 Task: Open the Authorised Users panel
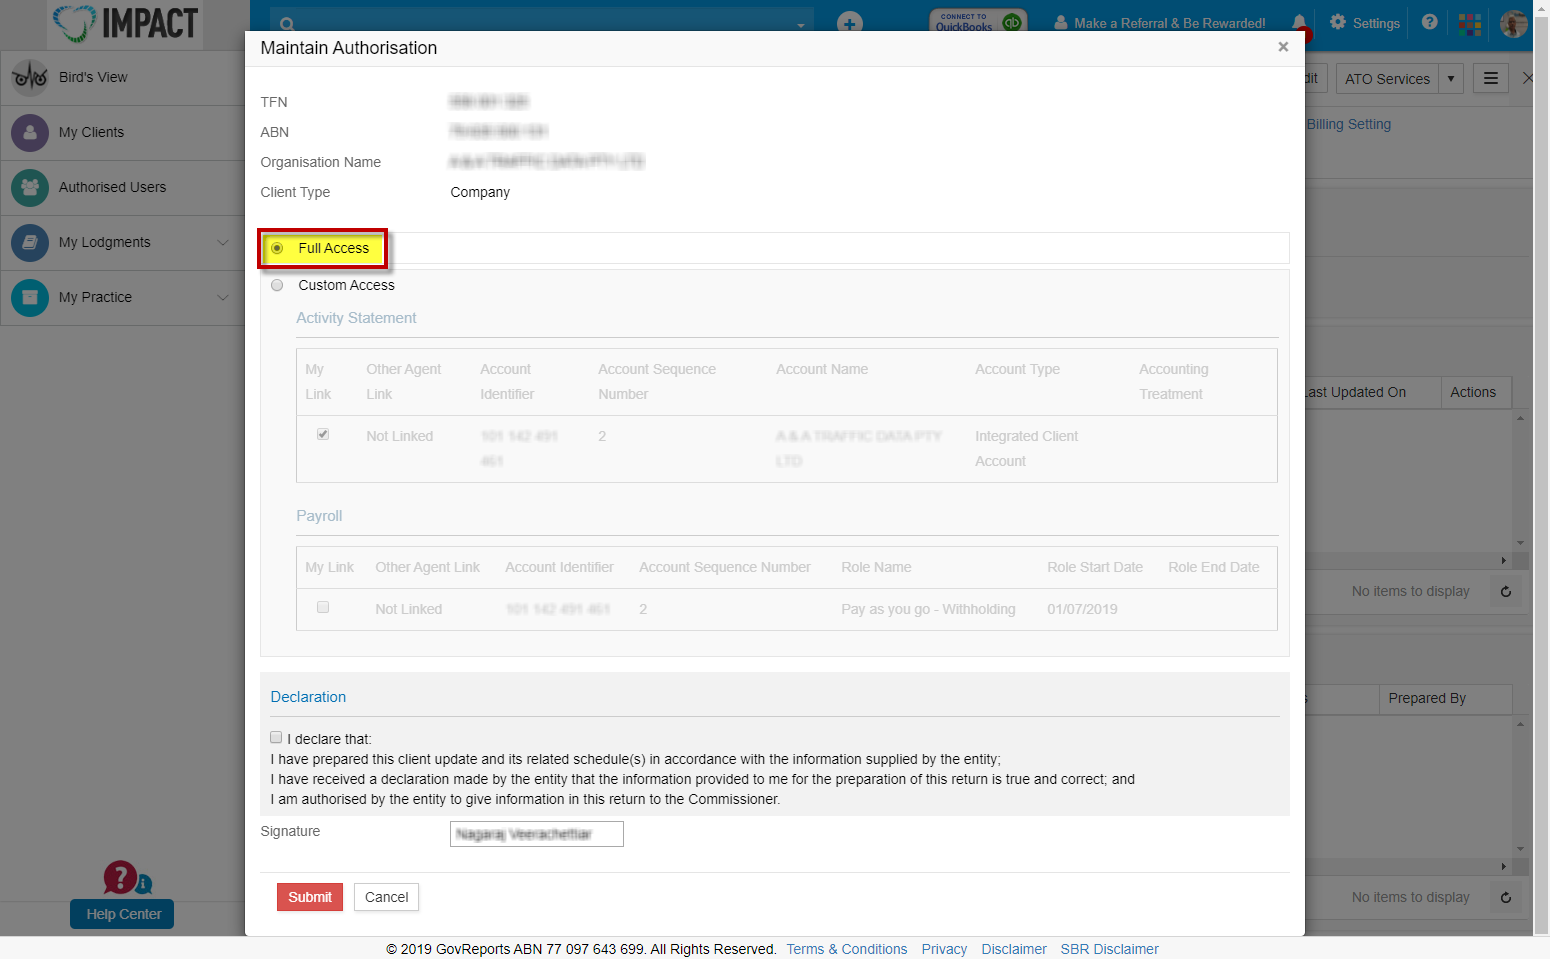(112, 187)
